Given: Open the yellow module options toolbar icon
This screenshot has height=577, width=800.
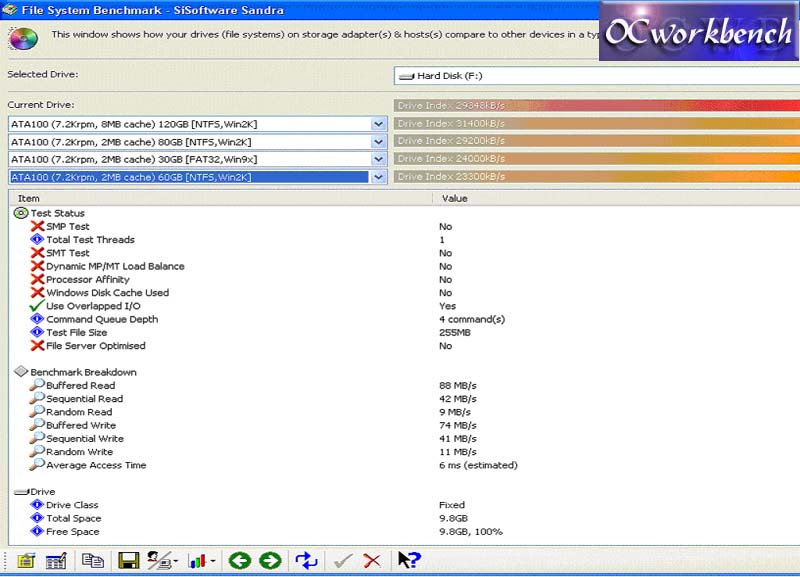Looking at the screenshot, I should [26, 561].
